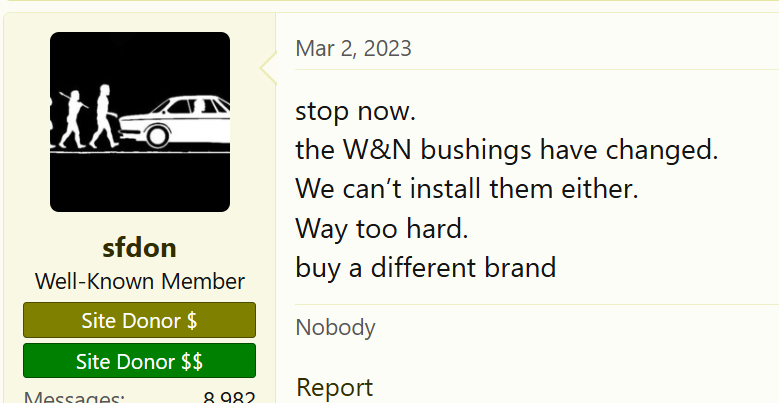Click the spear-carrying figure in avatar
Viewport: 779px width, 403px height.
coord(73,119)
